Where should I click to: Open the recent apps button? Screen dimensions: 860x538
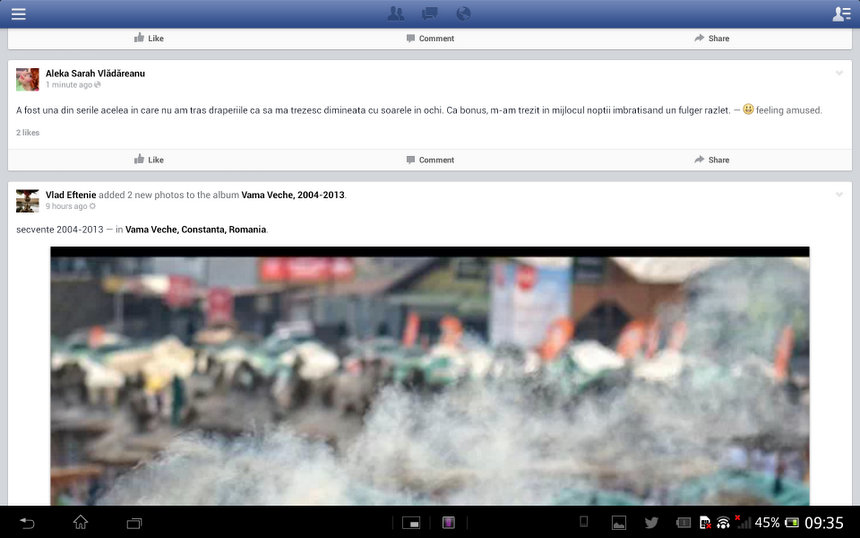[x=134, y=522]
